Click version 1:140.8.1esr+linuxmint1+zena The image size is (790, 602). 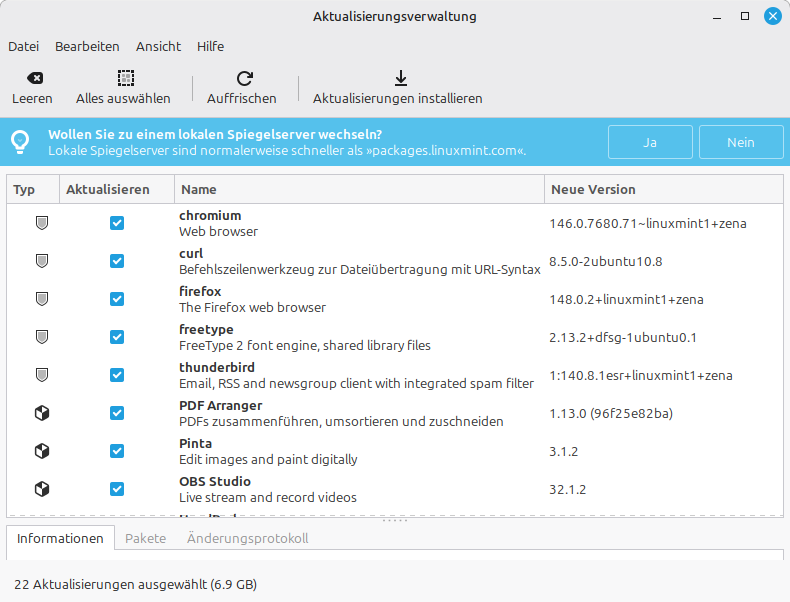click(641, 376)
